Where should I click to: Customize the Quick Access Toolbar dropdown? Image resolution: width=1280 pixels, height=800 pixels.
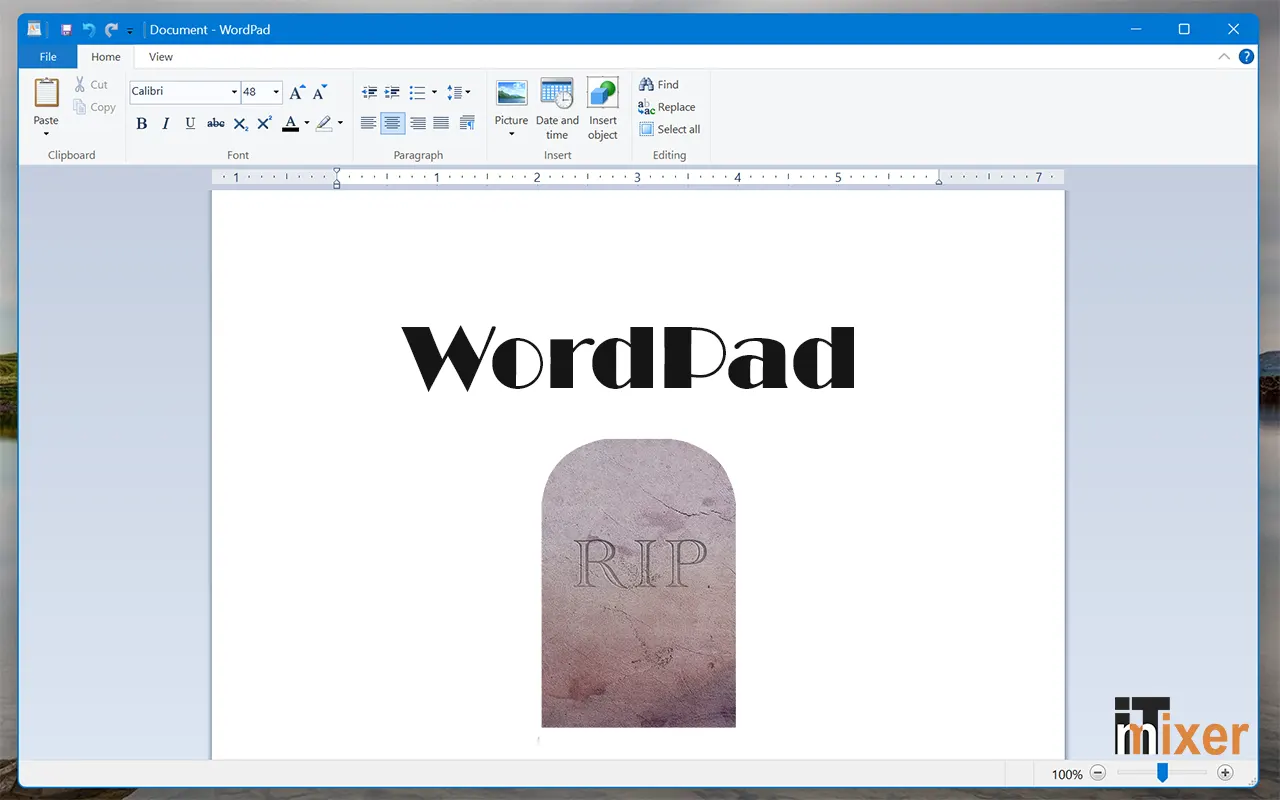(x=130, y=31)
